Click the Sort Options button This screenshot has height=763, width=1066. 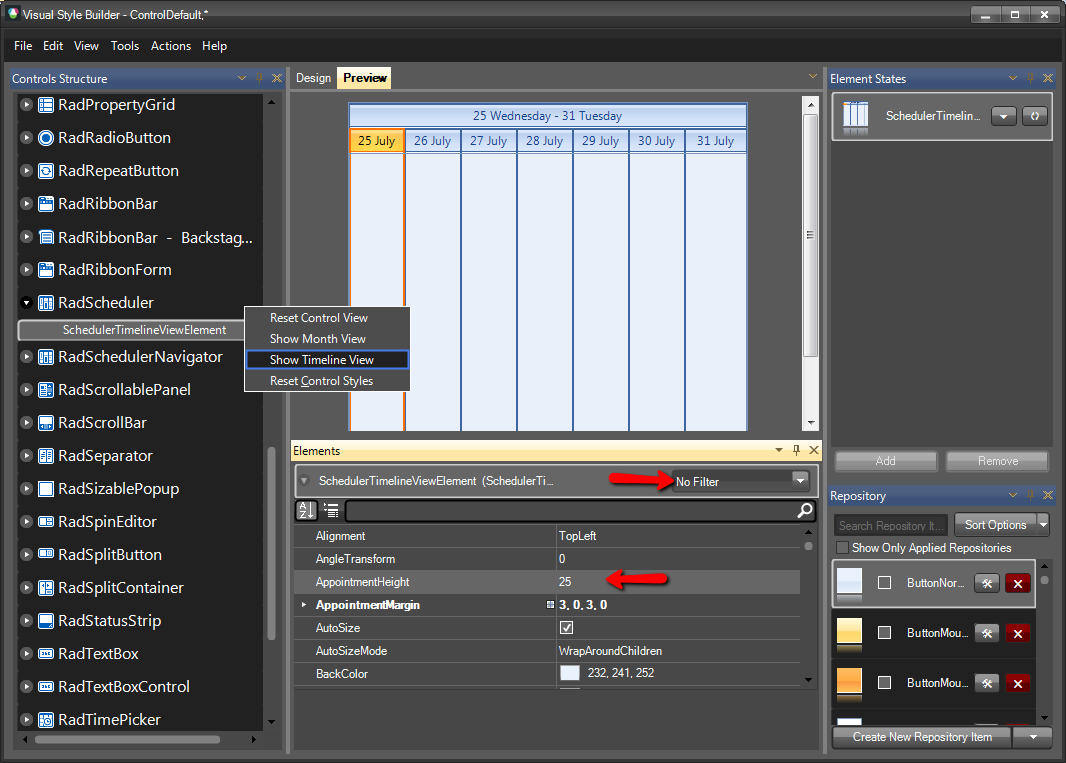tap(995, 524)
